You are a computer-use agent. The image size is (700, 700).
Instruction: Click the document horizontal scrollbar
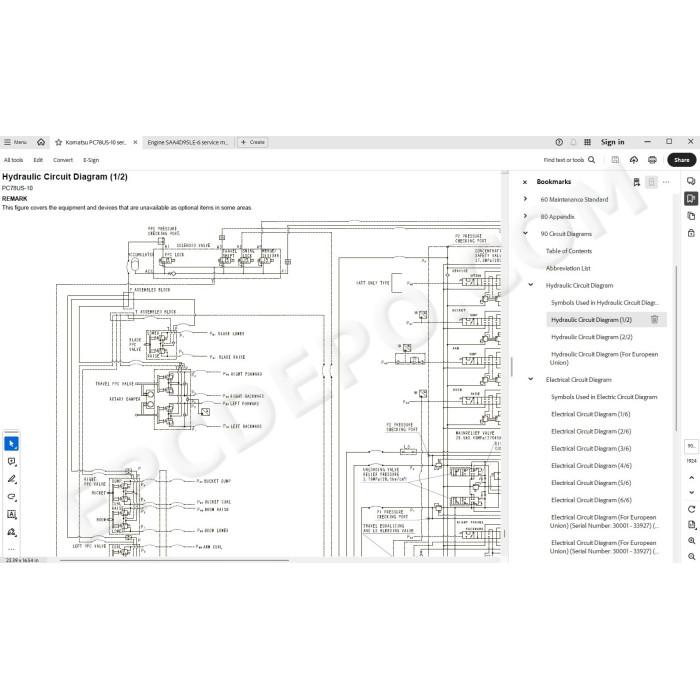tap(174, 559)
